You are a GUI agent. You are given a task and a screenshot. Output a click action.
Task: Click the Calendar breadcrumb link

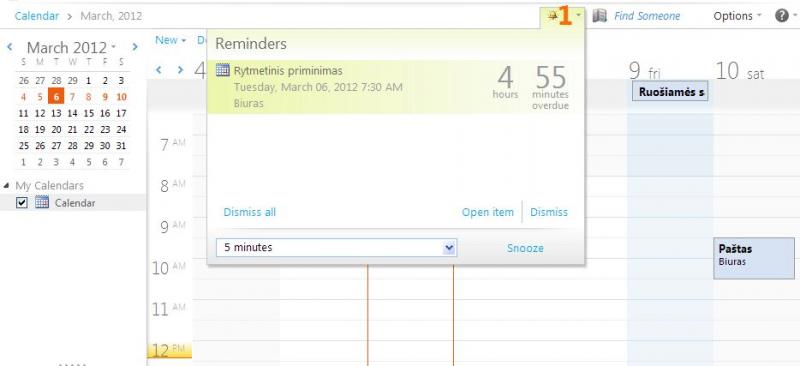(x=37, y=16)
